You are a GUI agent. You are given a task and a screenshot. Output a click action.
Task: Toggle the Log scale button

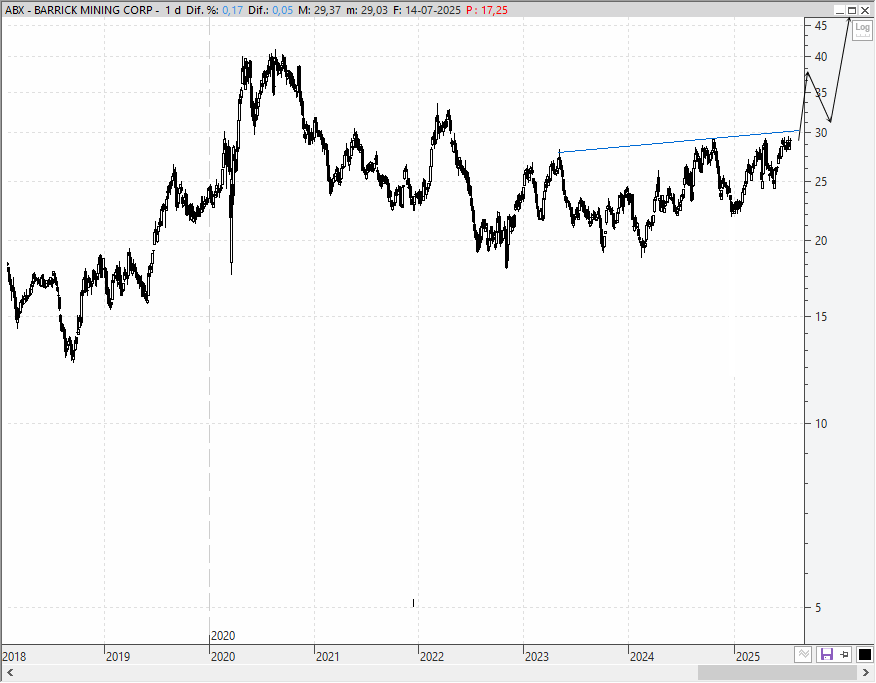pyautogui.click(x=863, y=28)
